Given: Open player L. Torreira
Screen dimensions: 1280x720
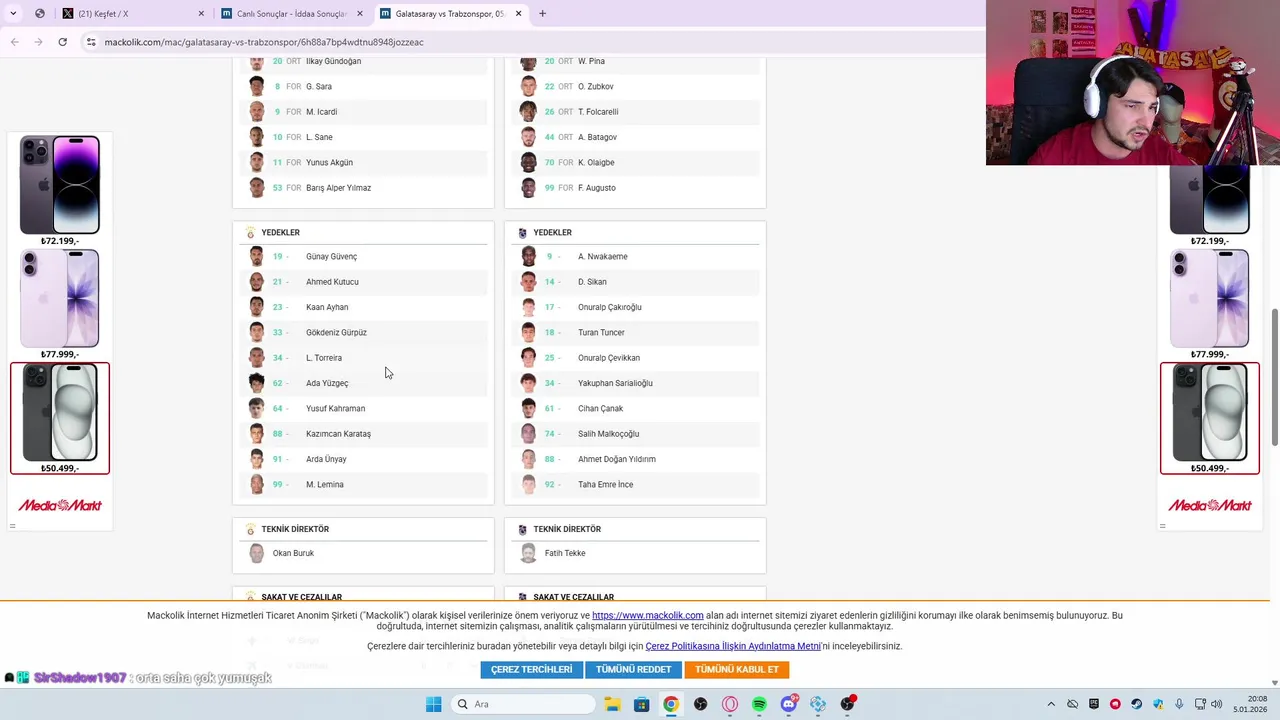Looking at the screenshot, I should (x=324, y=358).
